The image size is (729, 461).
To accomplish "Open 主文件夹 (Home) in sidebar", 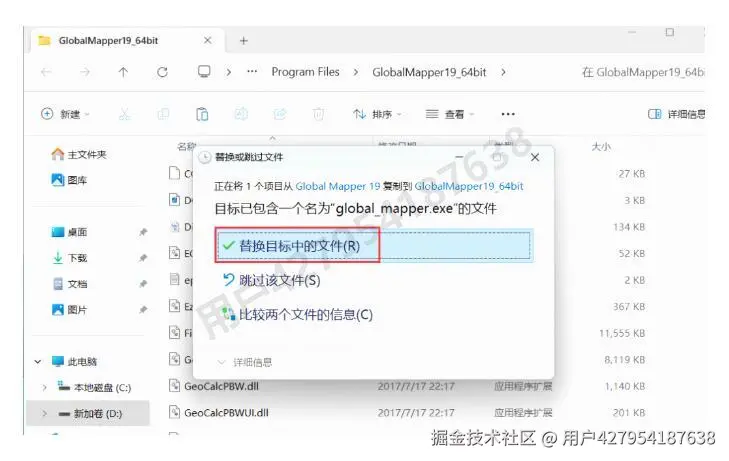I will tap(79, 154).
